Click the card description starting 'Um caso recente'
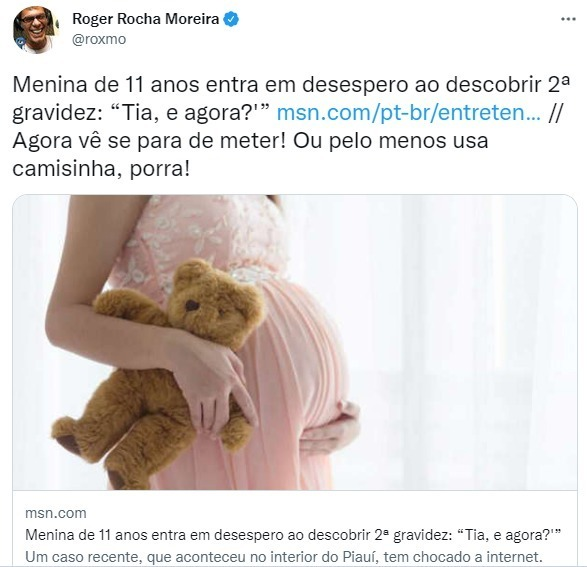 point(284,557)
